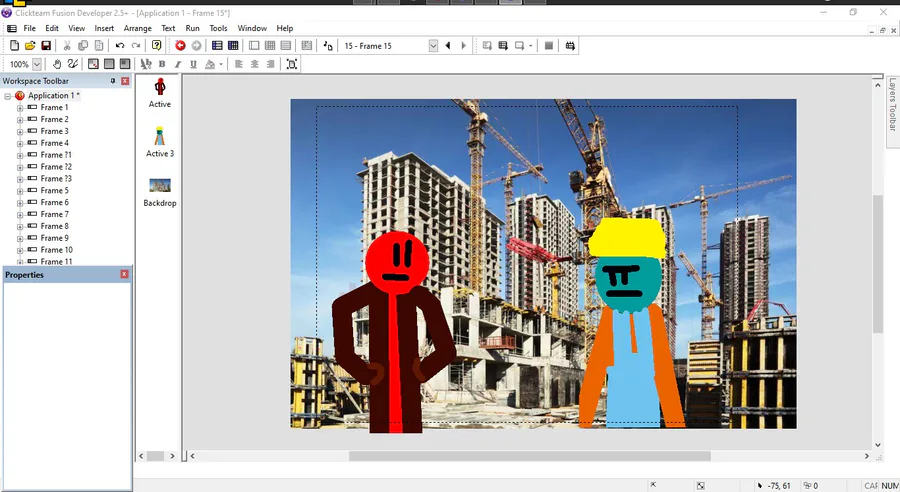Toggle Underline text formatting
This screenshot has height=492, width=900.
[x=193, y=64]
